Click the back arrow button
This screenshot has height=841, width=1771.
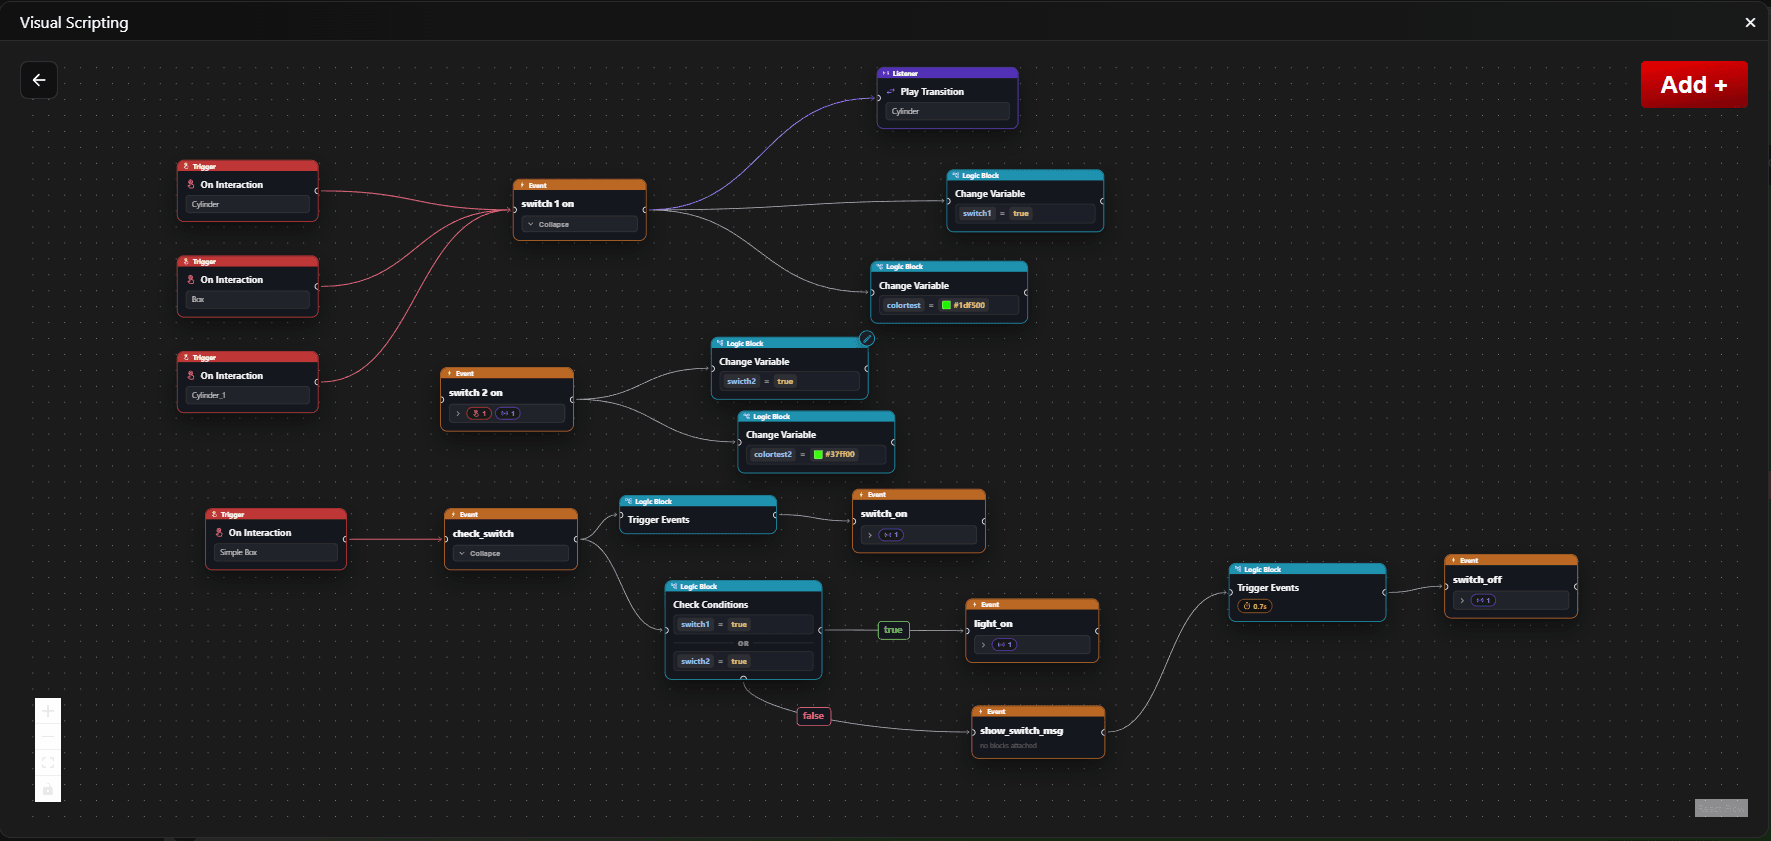point(39,80)
